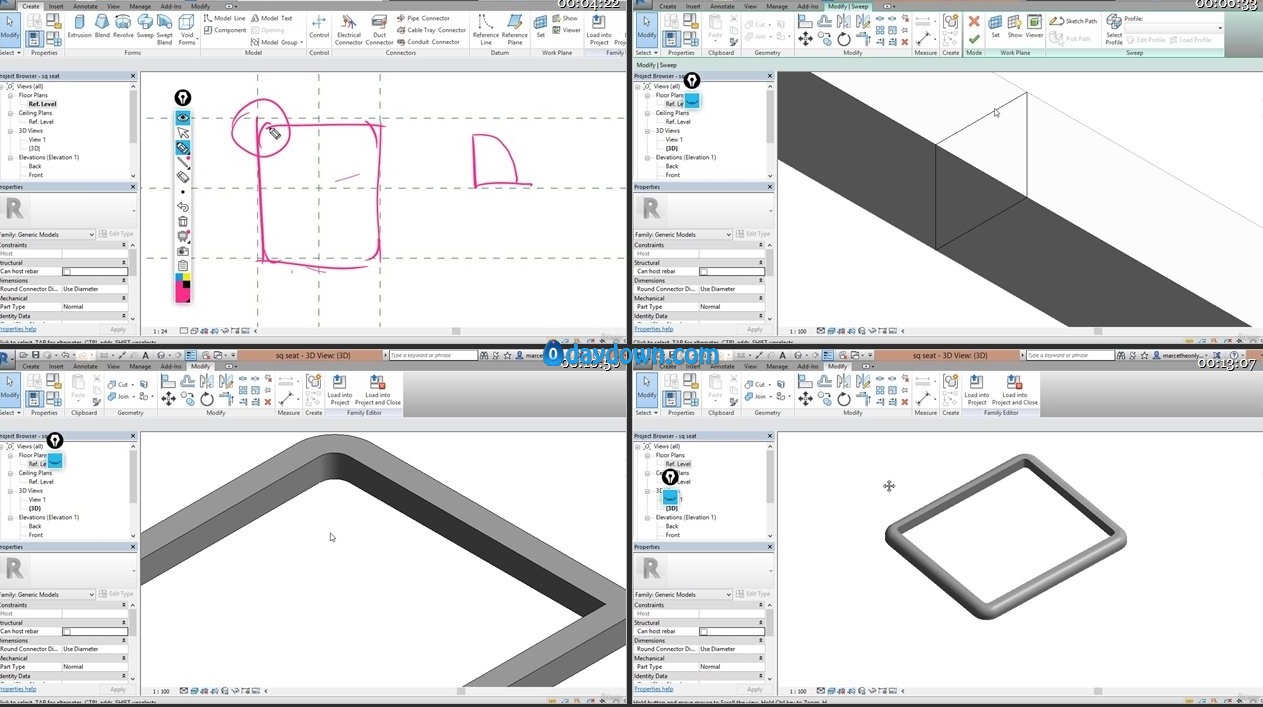Select the Extrusion tool in the Create ribbon

click(79, 28)
